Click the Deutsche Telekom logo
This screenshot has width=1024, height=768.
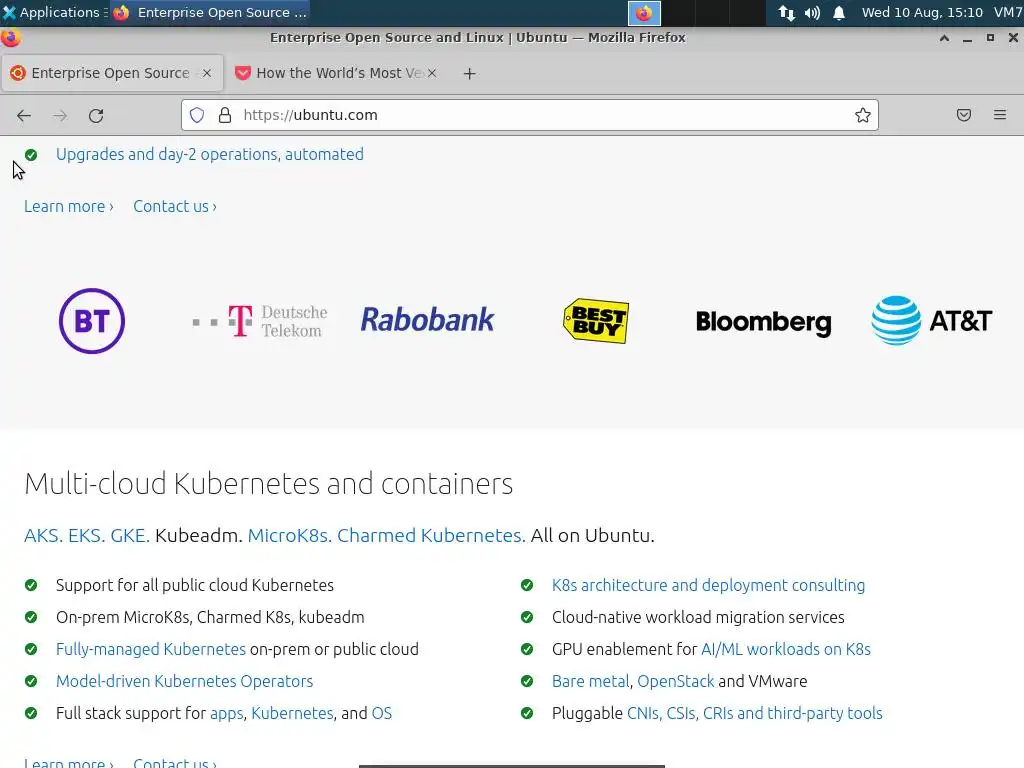pyautogui.click(x=260, y=321)
